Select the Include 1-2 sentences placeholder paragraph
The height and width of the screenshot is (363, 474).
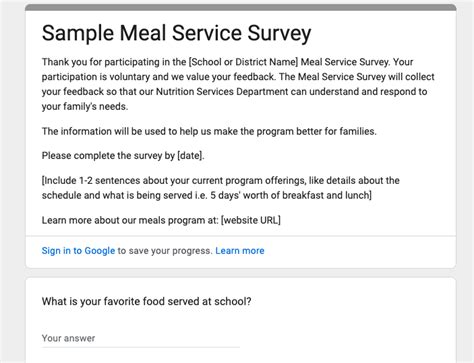[221, 188]
